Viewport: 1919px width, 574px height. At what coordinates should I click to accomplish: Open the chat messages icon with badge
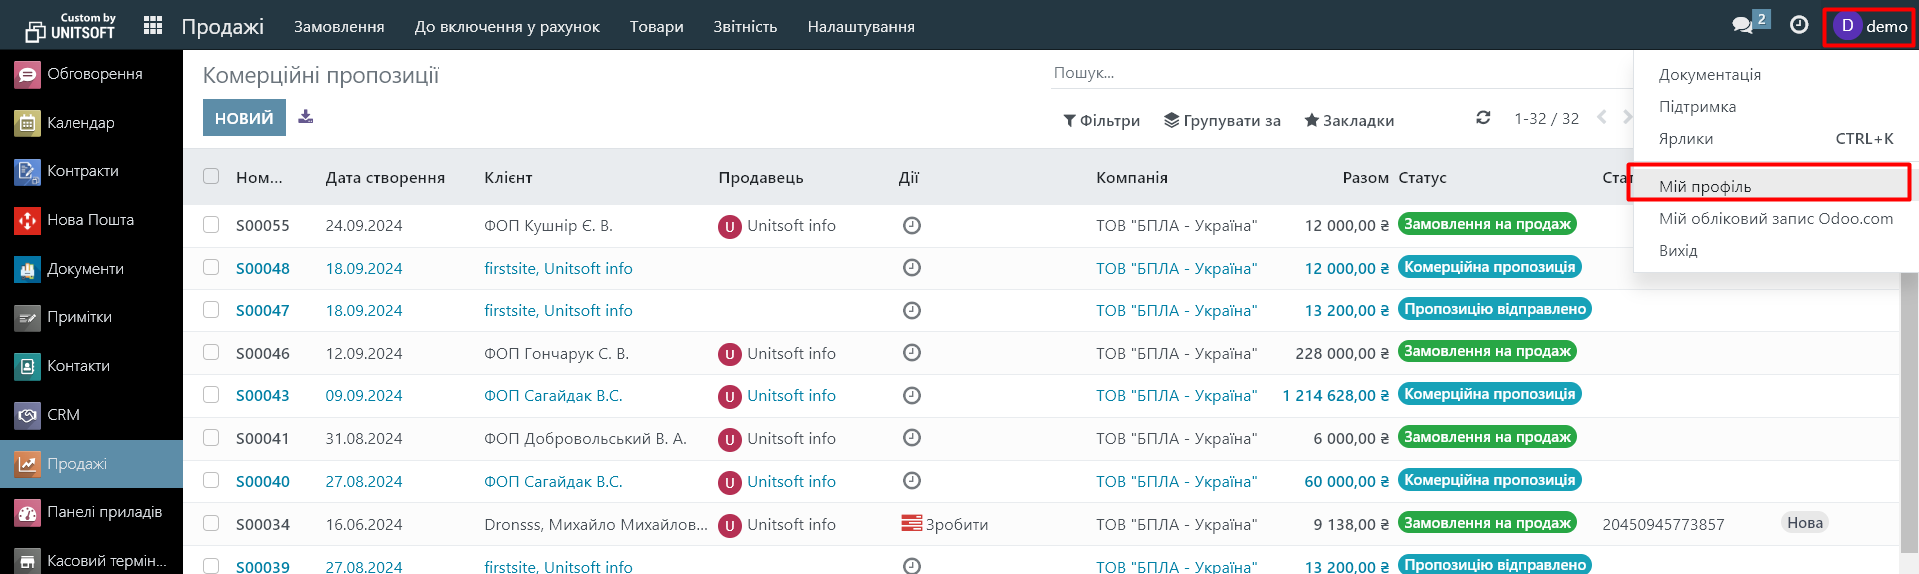(1743, 25)
